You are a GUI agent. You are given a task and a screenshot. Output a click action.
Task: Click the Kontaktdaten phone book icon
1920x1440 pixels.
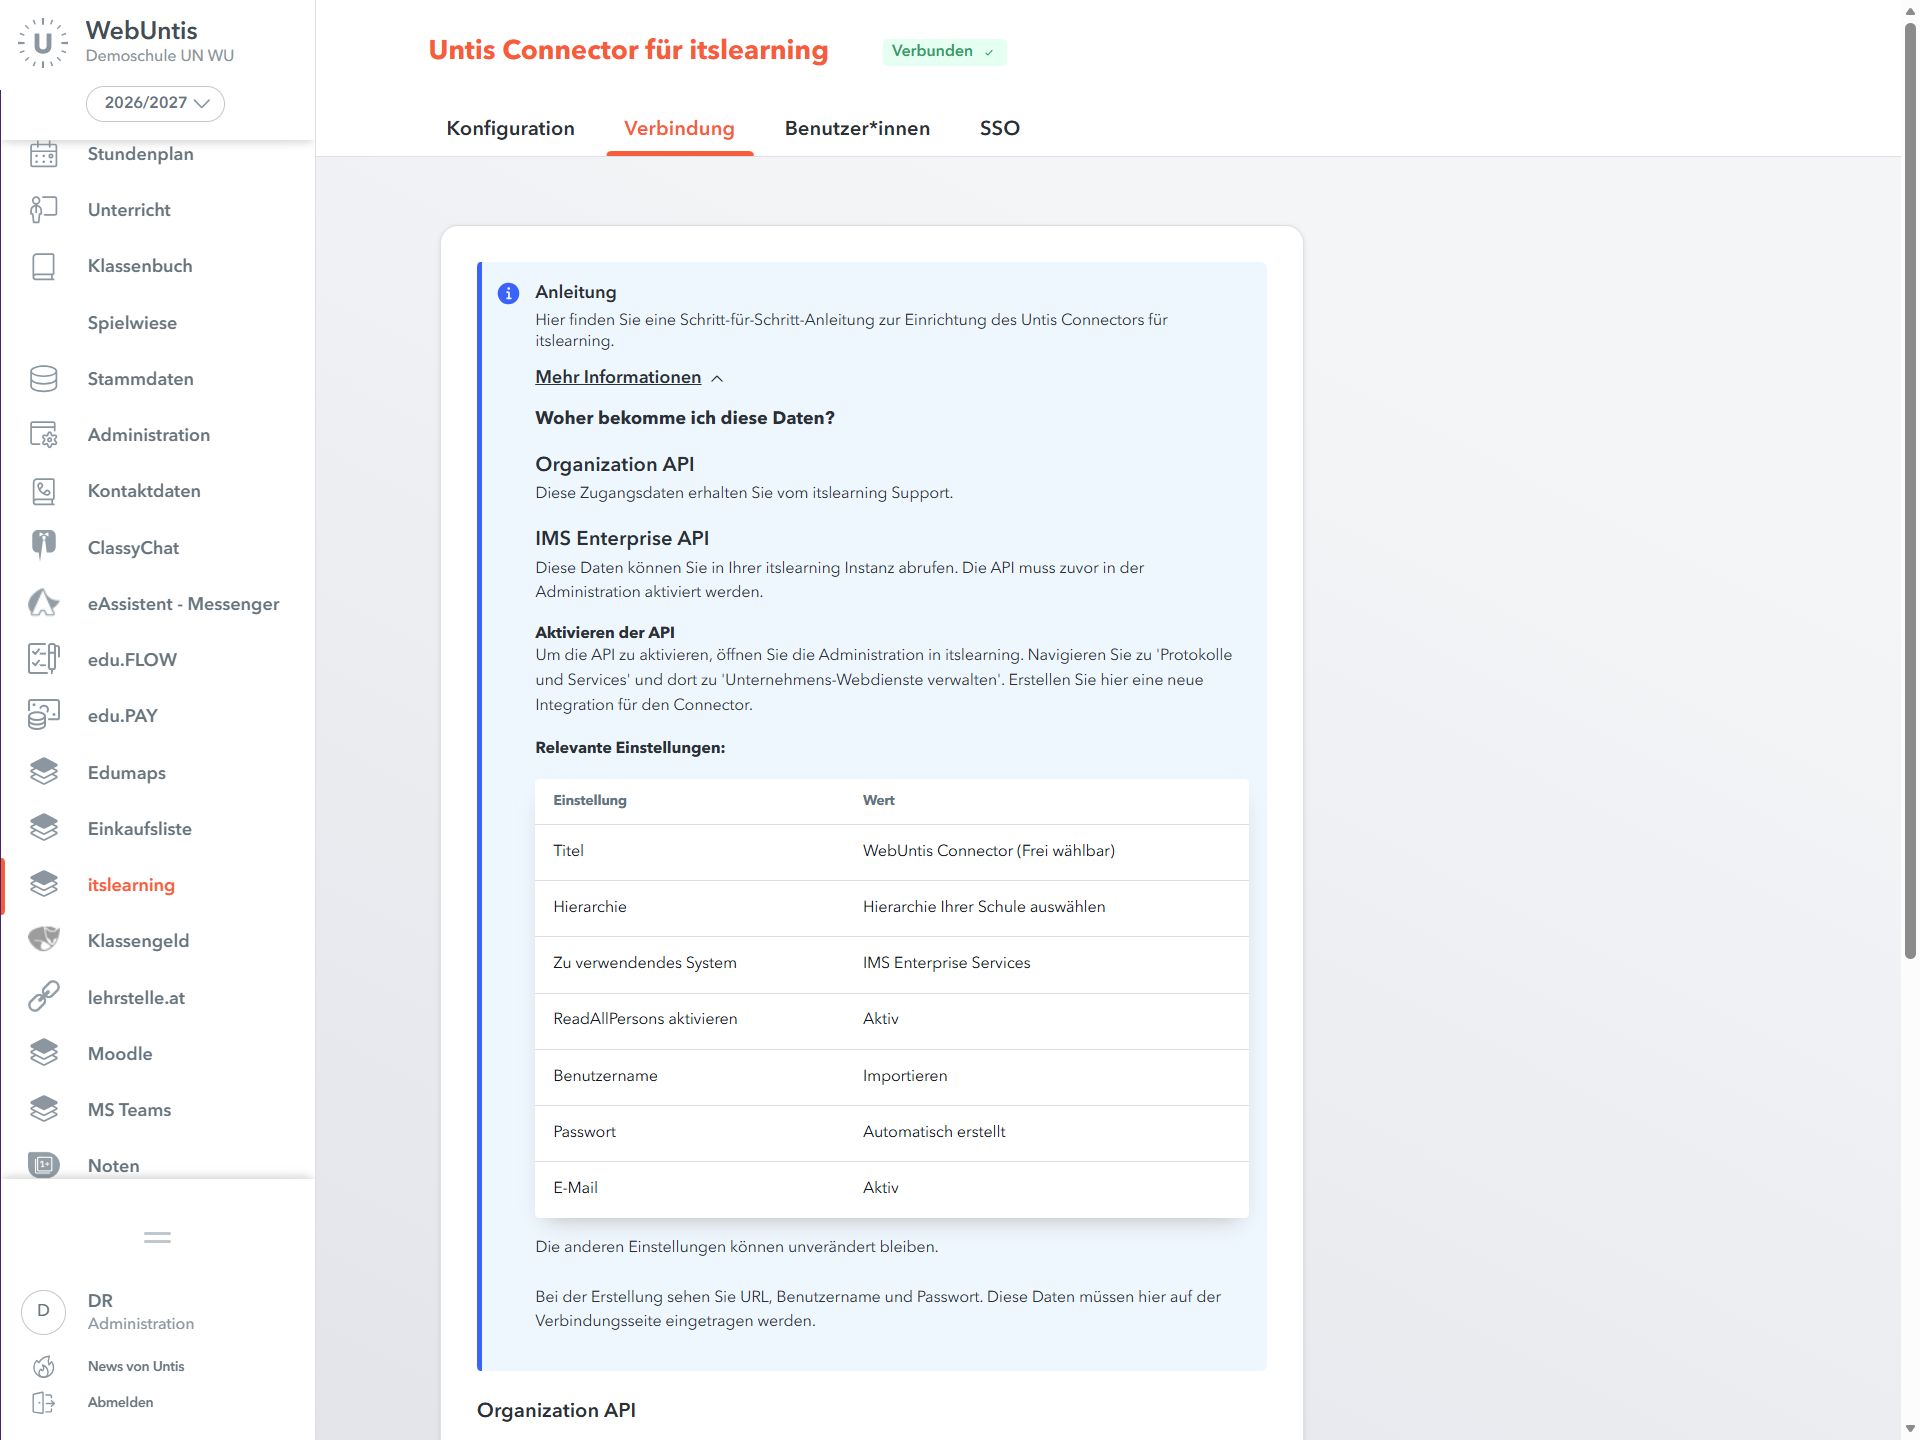[x=44, y=491]
